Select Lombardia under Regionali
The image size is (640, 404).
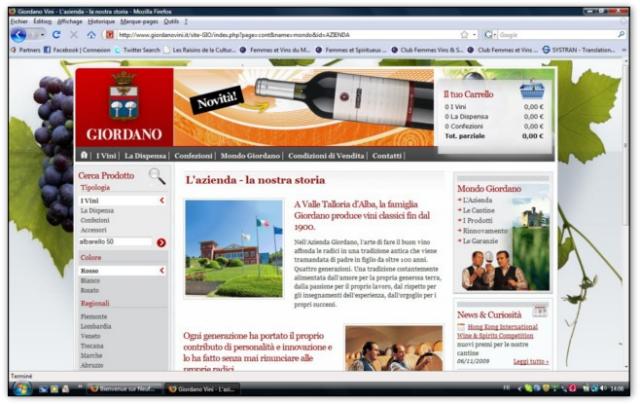coord(96,326)
